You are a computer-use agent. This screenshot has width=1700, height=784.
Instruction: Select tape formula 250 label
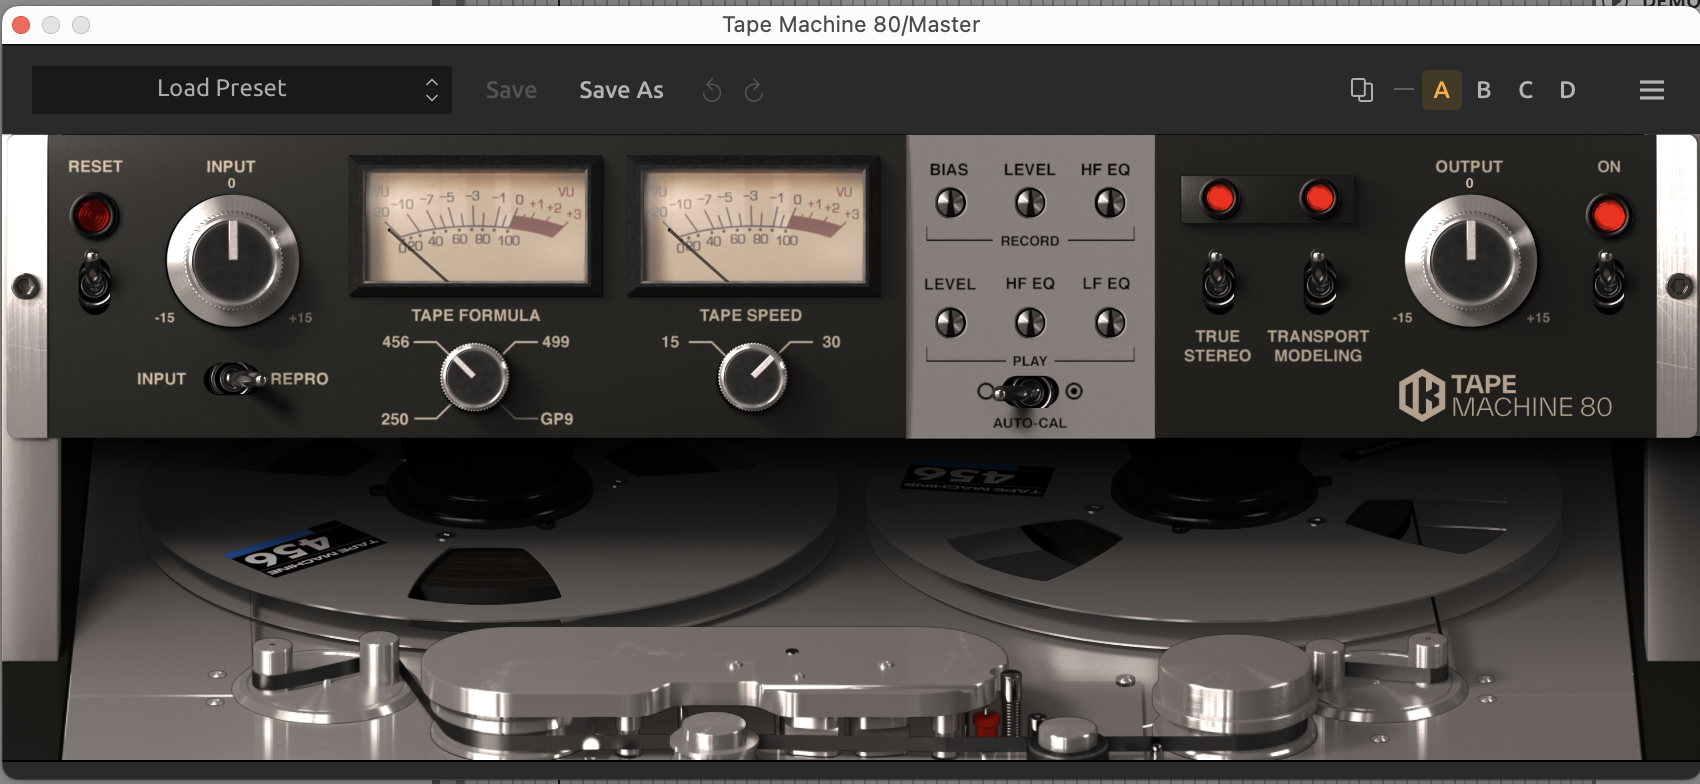(x=395, y=419)
